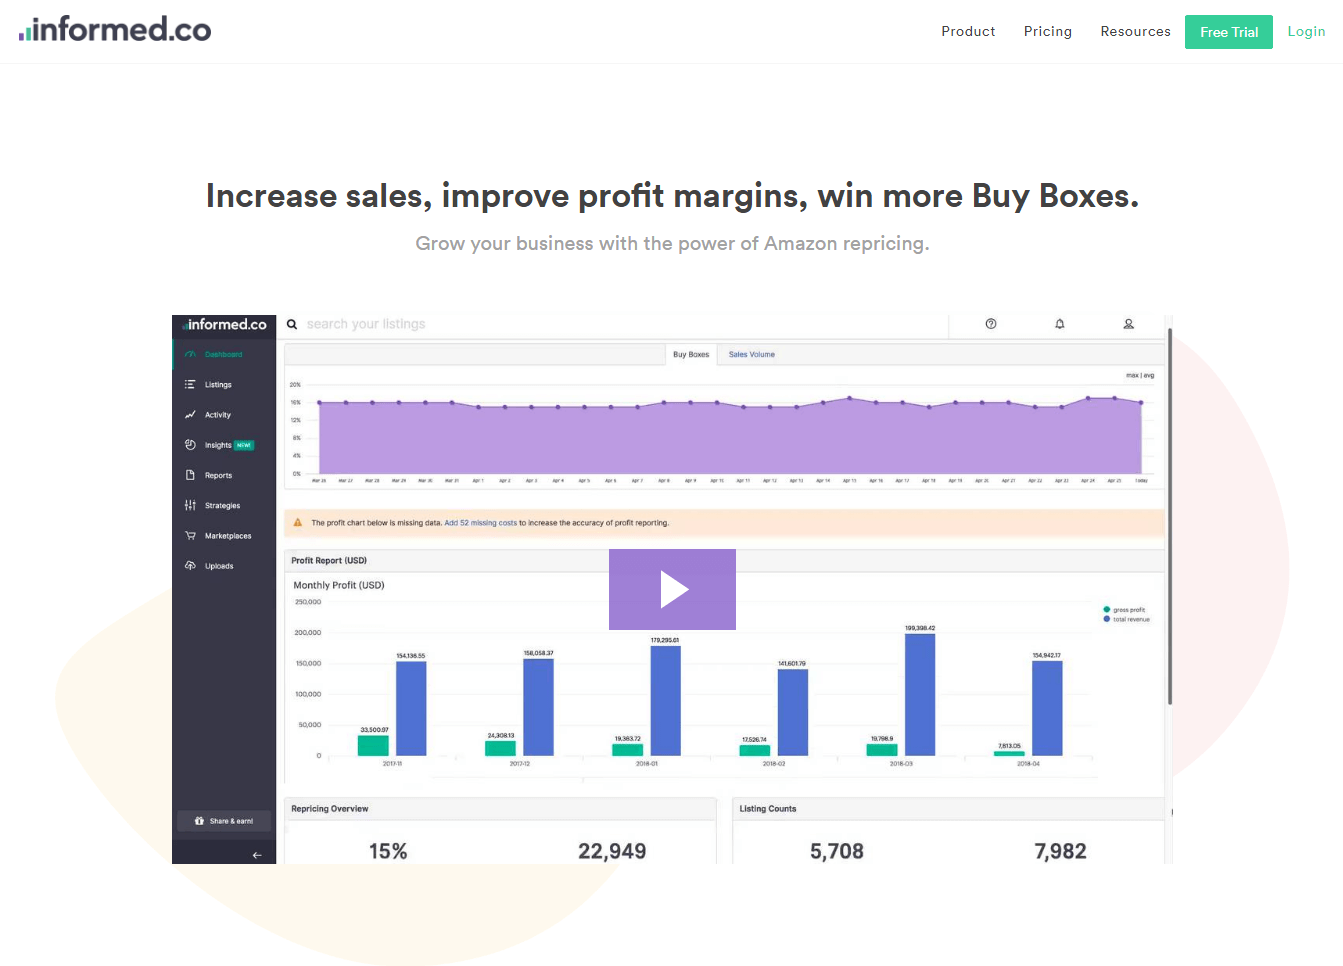This screenshot has width=1343, height=966.
Task: Click the Uploads label in the sidebar
Action: click(219, 566)
